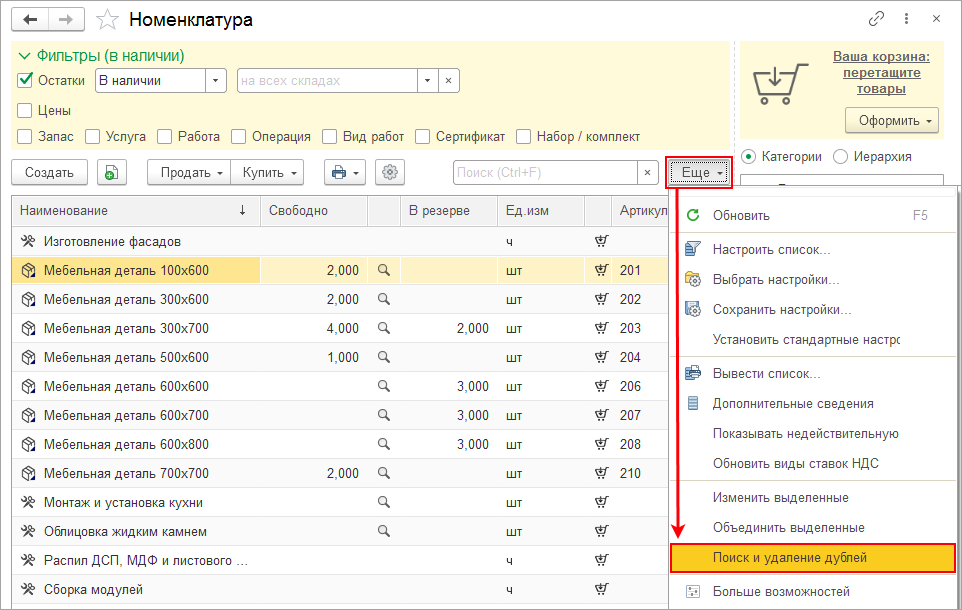Image resolution: width=962 pixels, height=610 pixels.
Task: Toggle the Вид работ checkbox
Action: click(329, 136)
